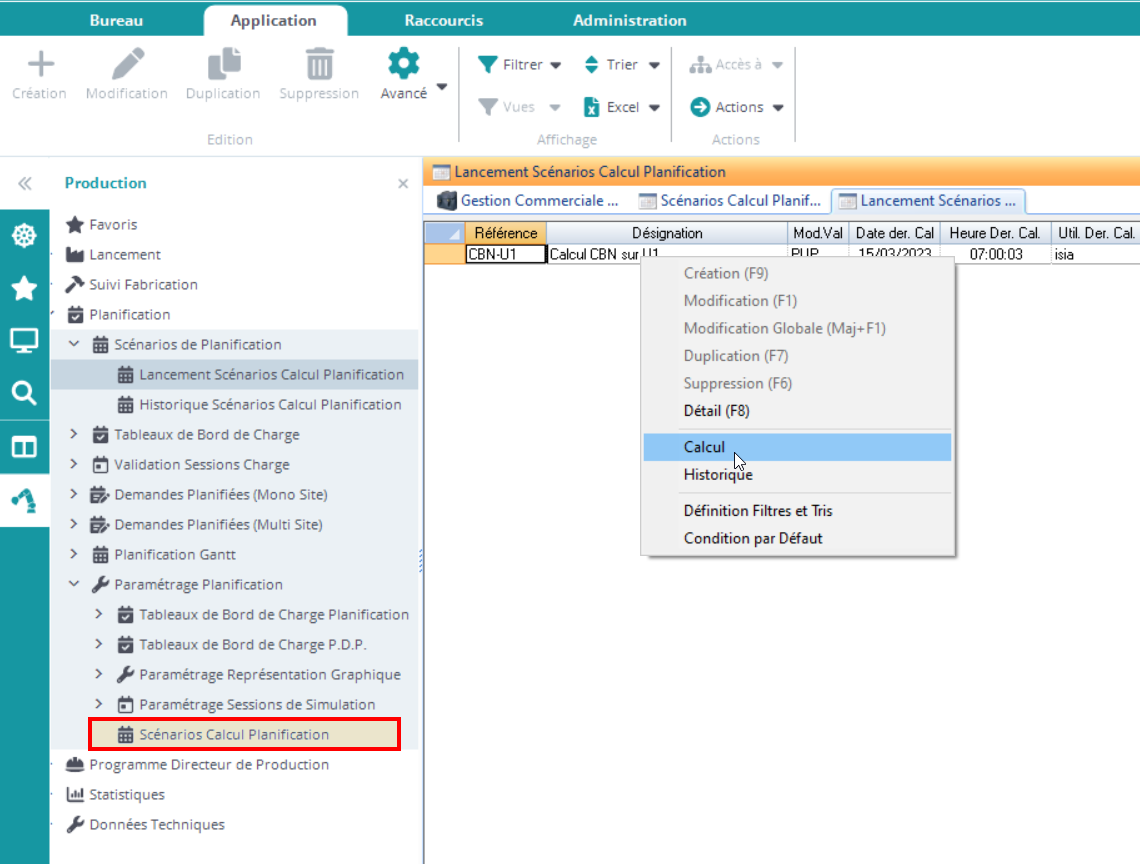Open the Gestion Commerciale tab
The height and width of the screenshot is (864, 1140).
pos(528,201)
